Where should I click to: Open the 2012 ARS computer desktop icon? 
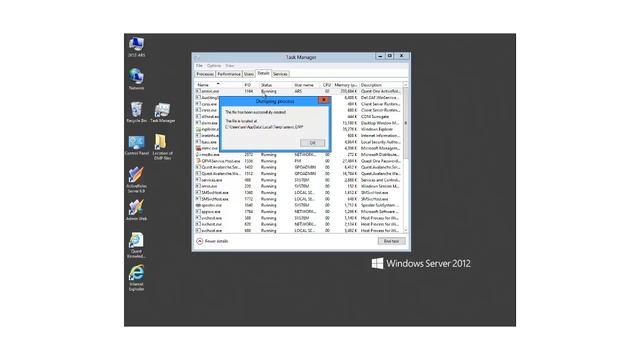[x=136, y=47]
